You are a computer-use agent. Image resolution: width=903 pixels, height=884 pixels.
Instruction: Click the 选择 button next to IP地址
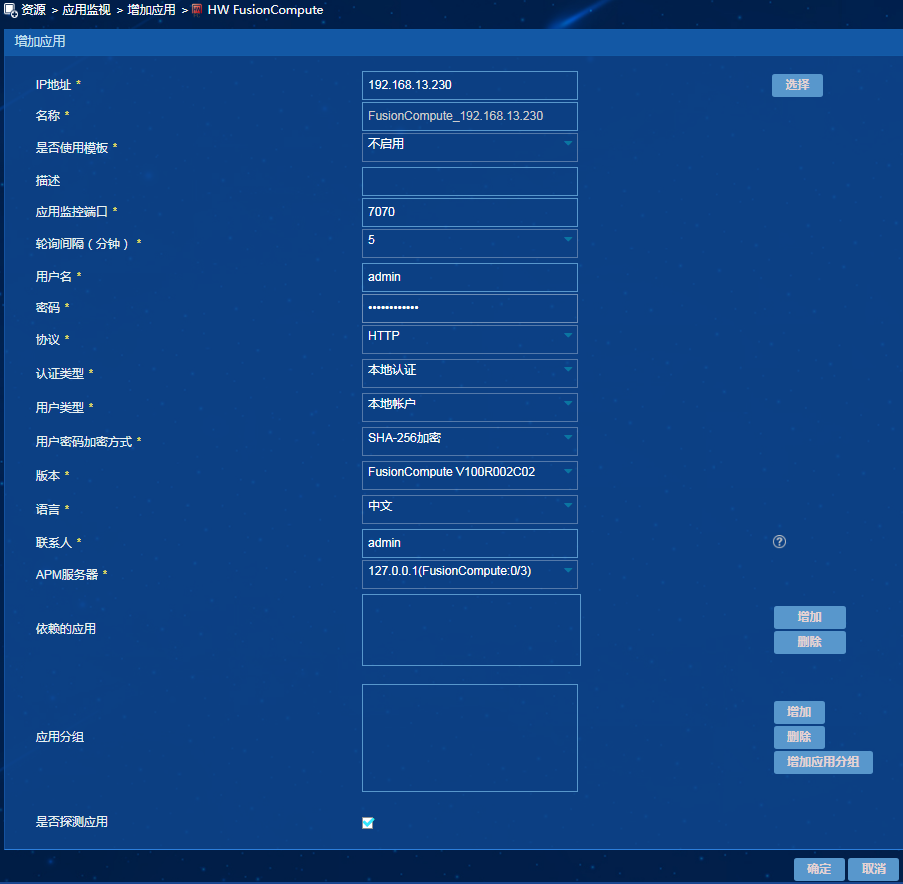[797, 85]
